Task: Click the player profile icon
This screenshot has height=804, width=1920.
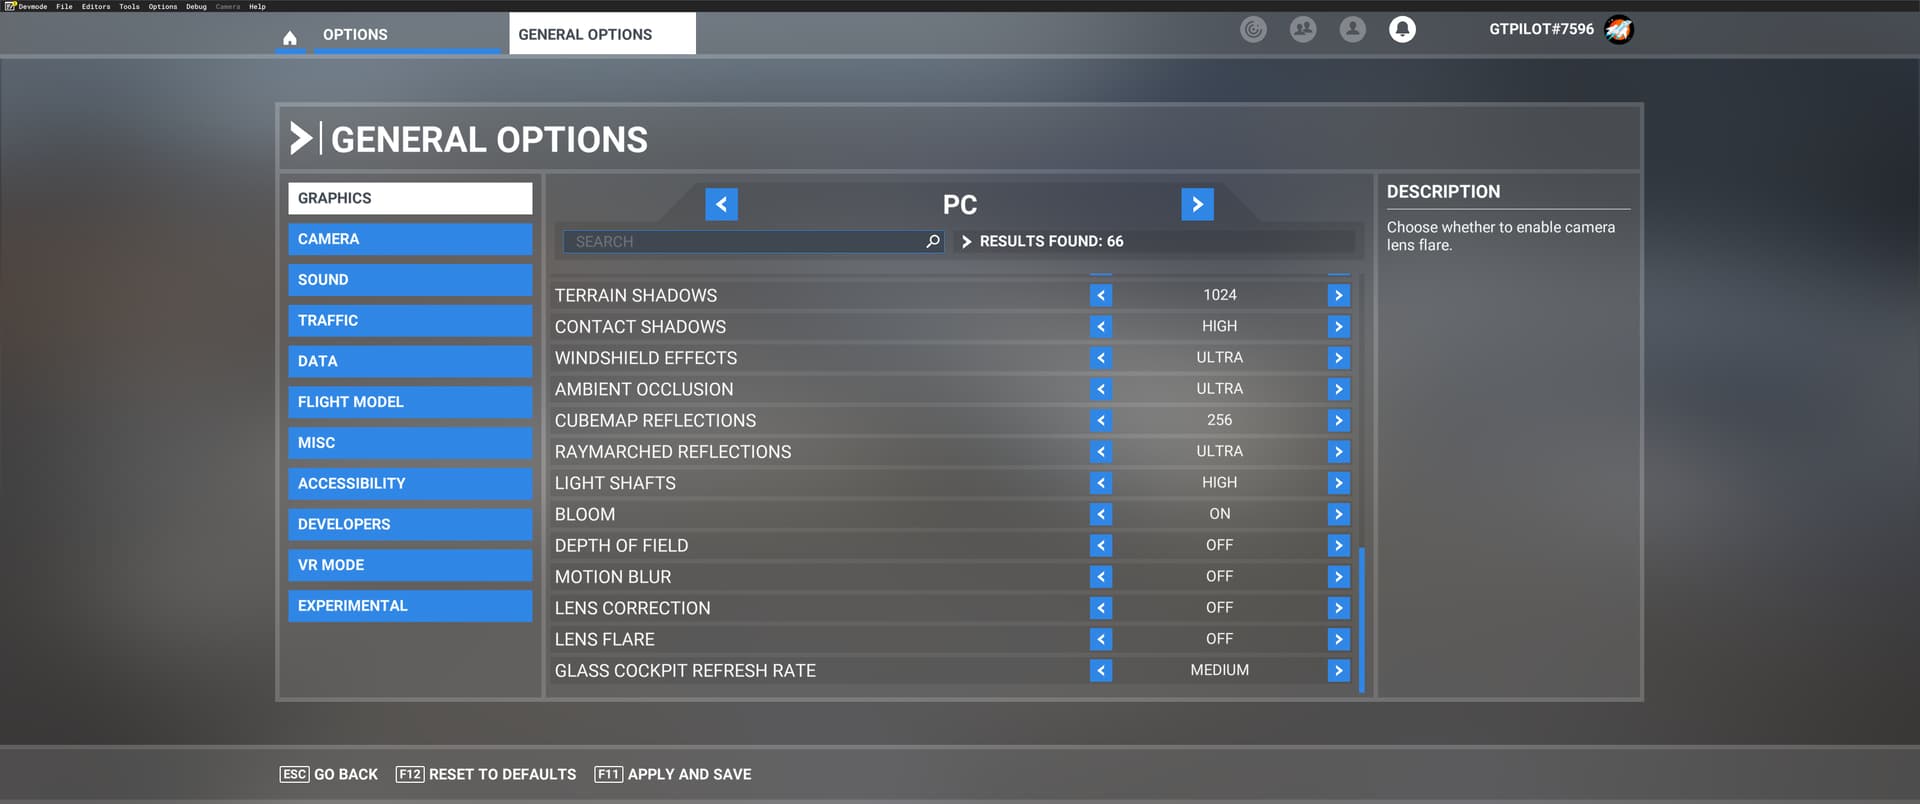Action: 1352,30
